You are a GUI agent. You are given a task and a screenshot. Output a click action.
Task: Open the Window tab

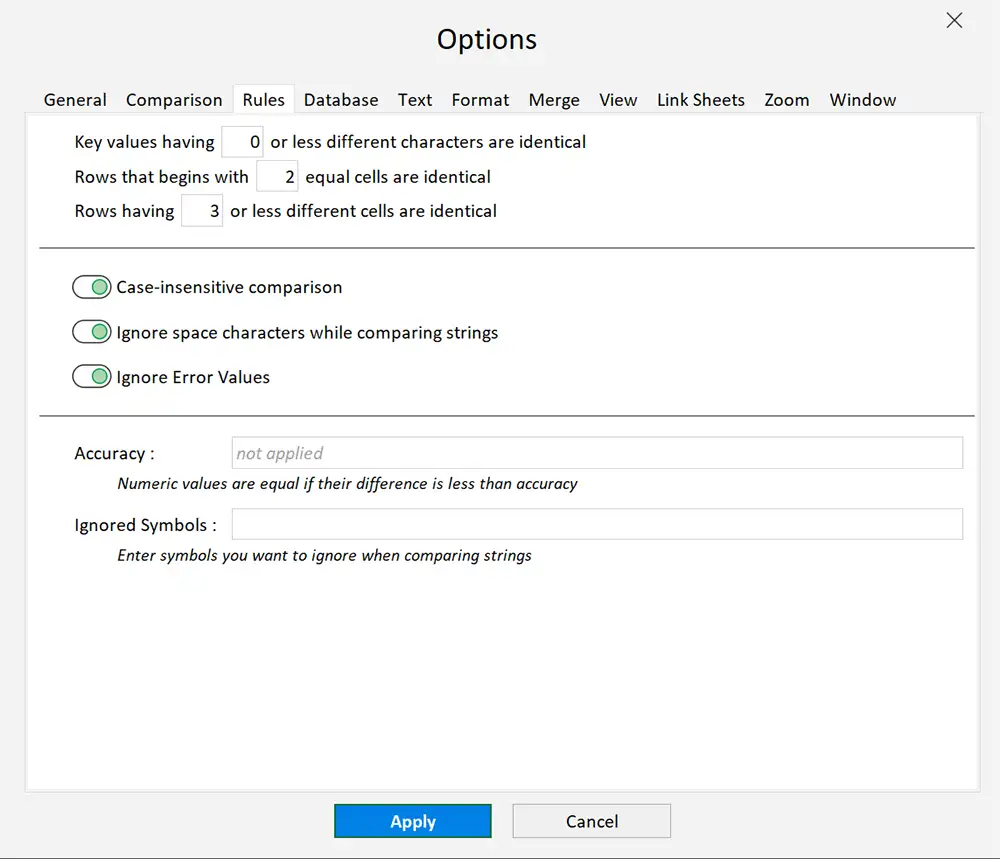pos(862,99)
